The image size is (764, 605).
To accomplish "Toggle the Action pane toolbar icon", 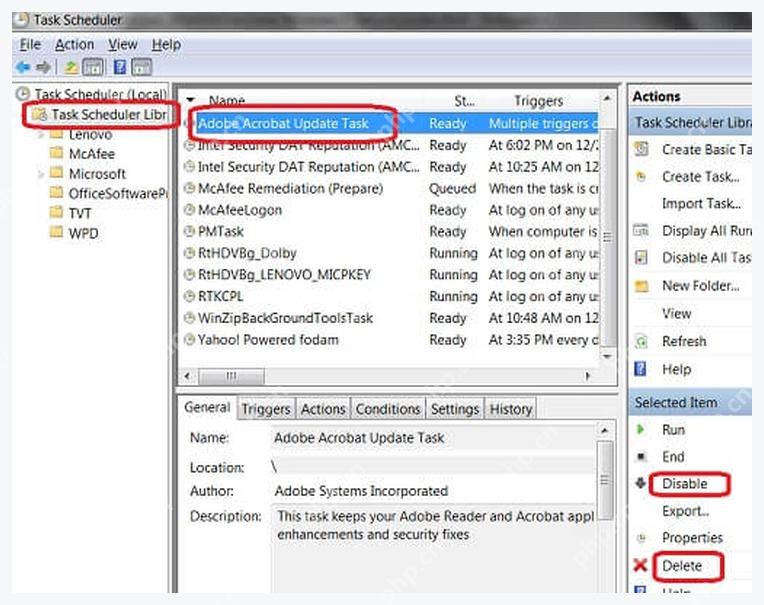I will coord(142,67).
